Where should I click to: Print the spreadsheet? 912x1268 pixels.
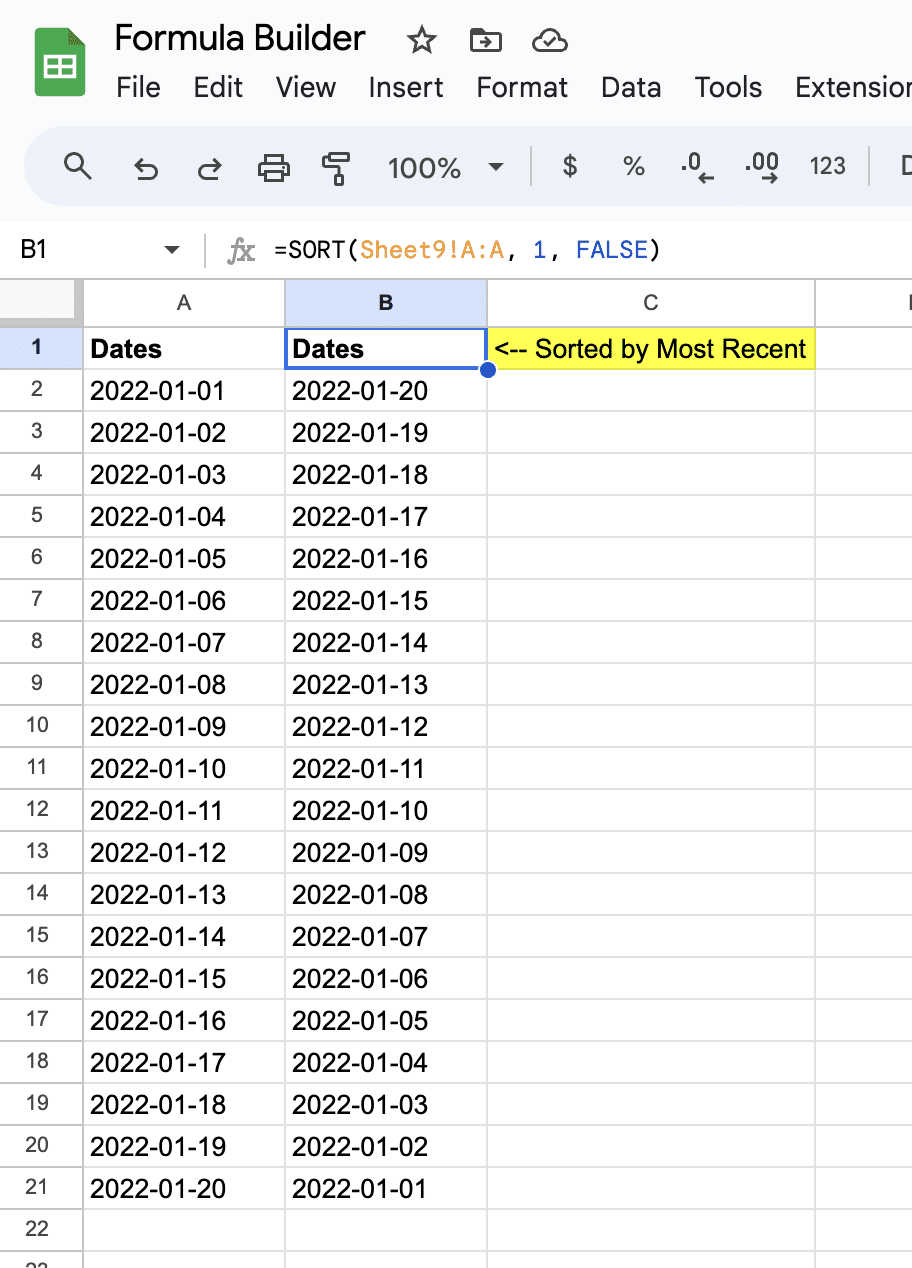(273, 168)
